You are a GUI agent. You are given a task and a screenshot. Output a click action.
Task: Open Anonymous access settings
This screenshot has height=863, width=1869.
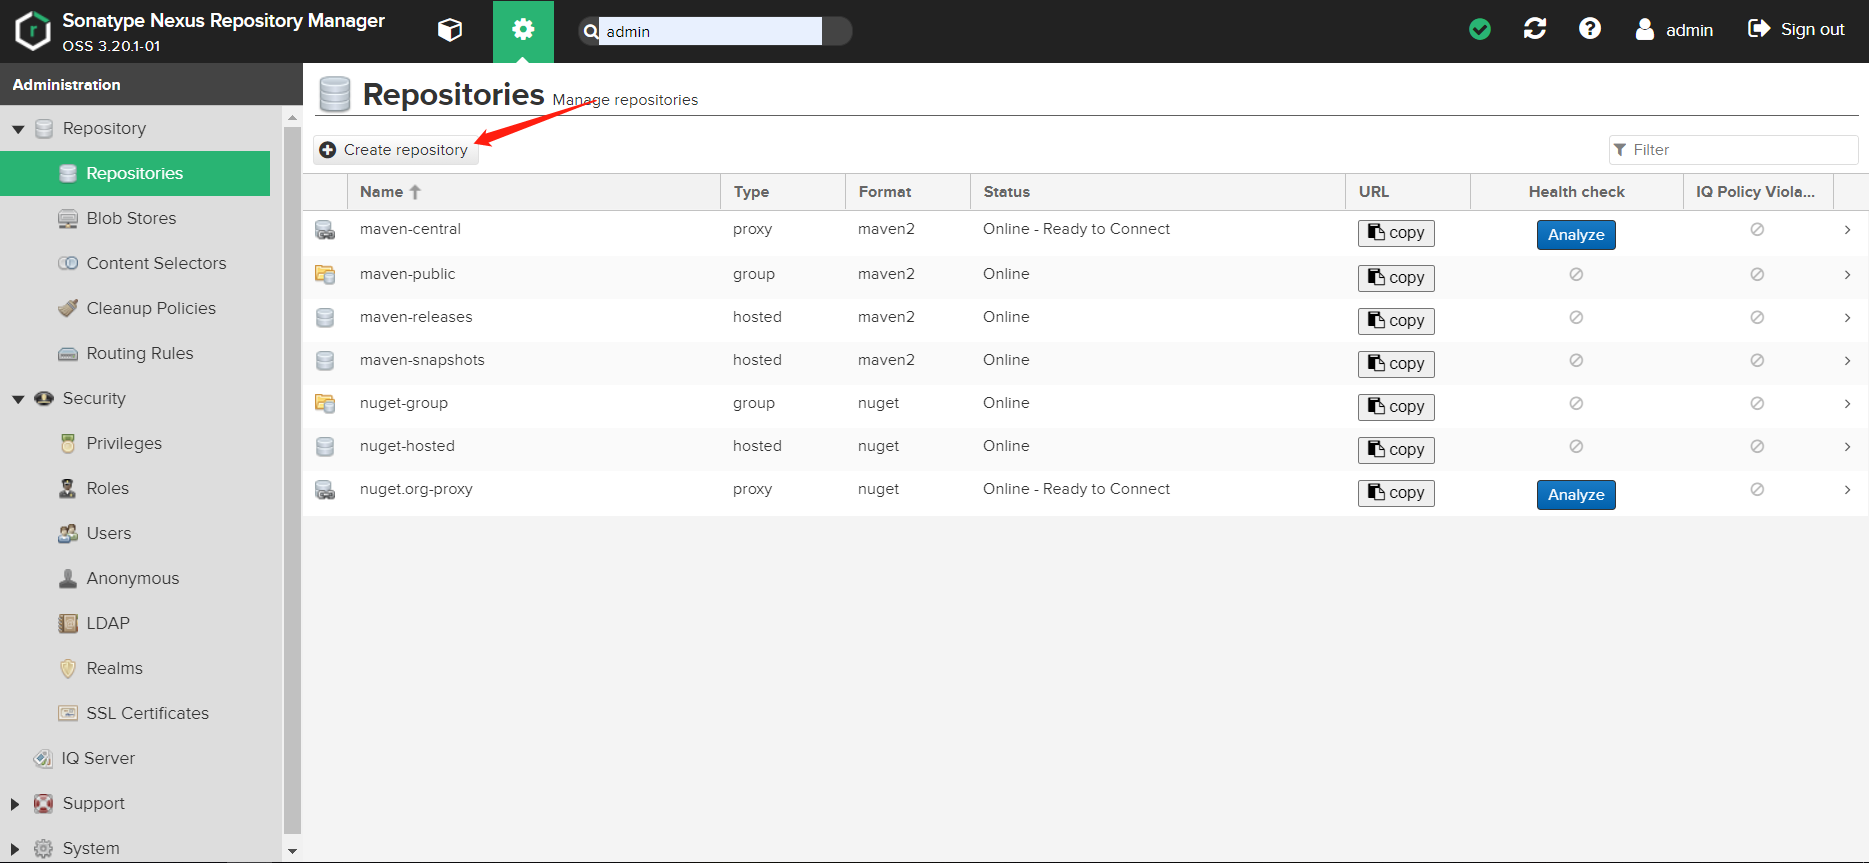point(135,578)
